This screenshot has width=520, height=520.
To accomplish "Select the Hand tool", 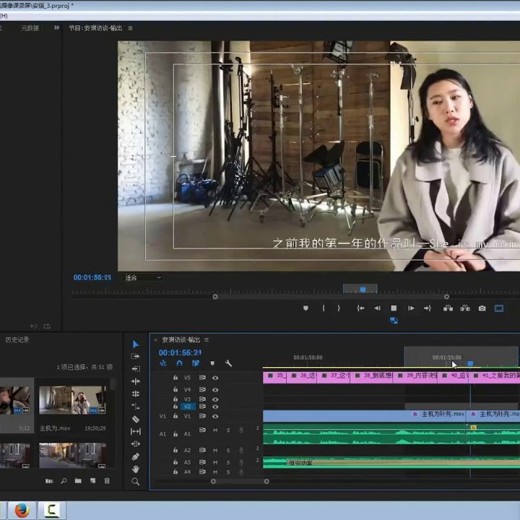I will click(x=136, y=469).
